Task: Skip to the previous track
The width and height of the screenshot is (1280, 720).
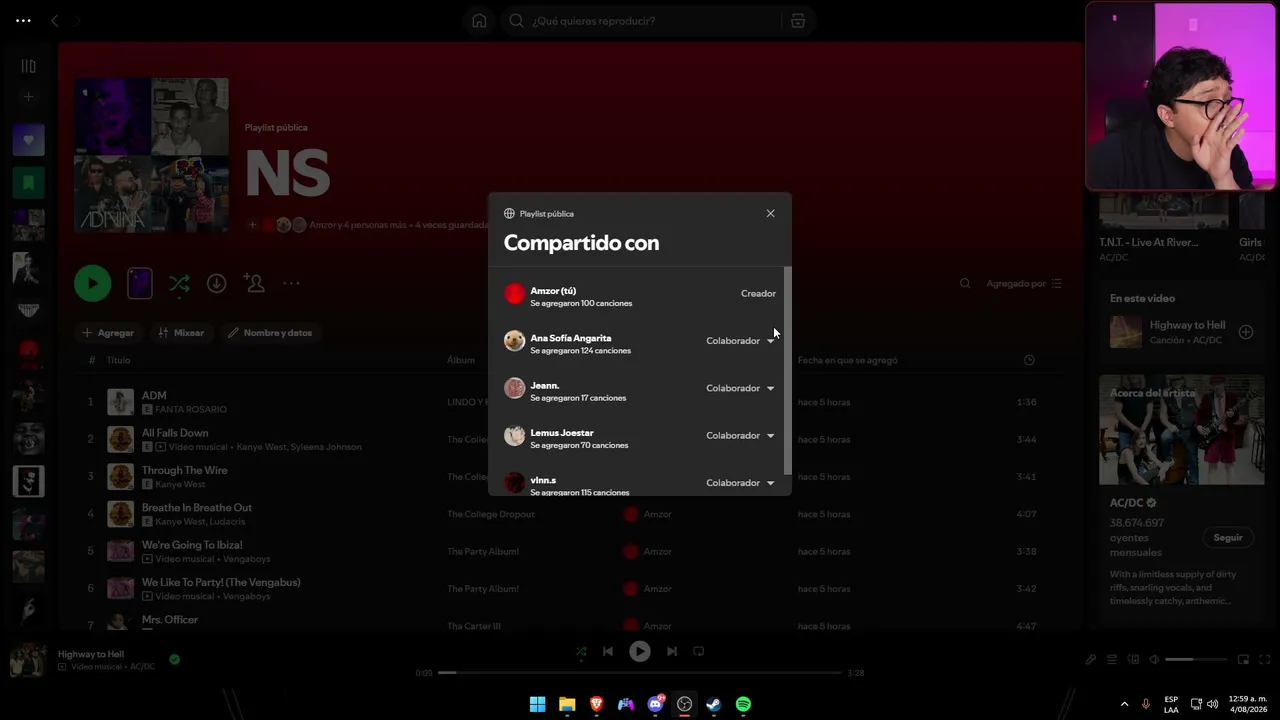Action: click(x=607, y=651)
